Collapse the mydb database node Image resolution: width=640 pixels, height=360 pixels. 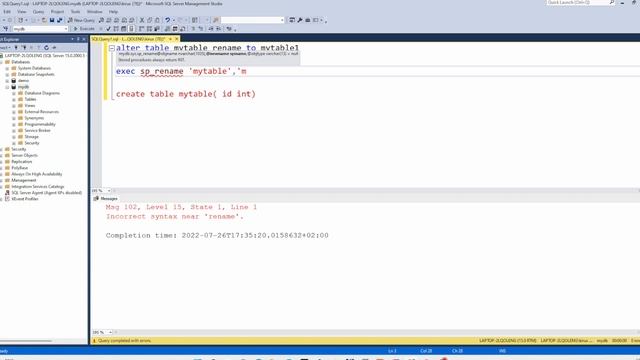pyautogui.click(x=7, y=87)
